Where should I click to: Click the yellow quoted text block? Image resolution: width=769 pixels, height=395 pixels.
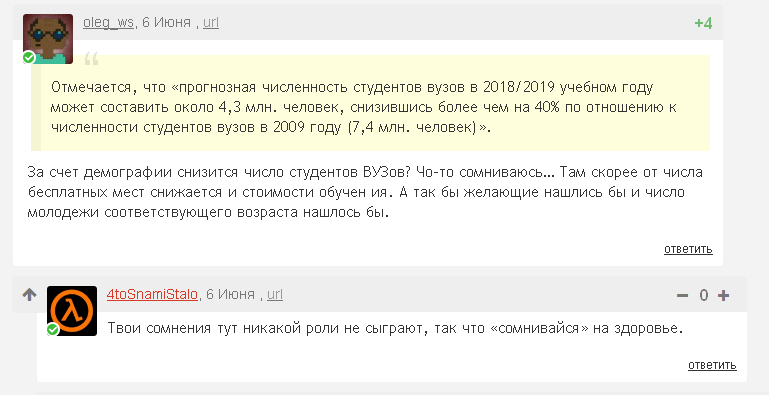[x=370, y=103]
